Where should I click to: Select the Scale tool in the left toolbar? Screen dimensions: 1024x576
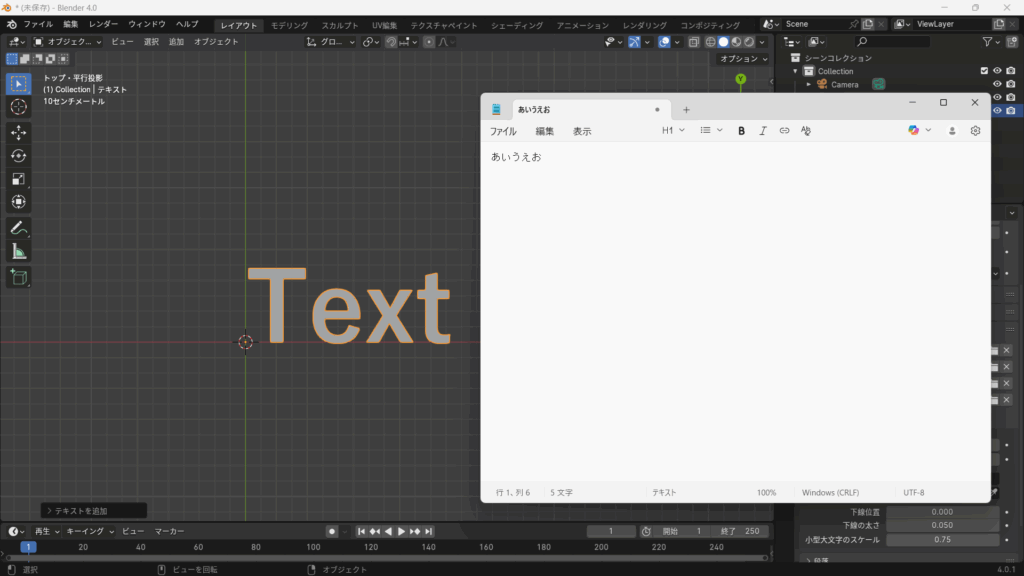tap(18, 179)
